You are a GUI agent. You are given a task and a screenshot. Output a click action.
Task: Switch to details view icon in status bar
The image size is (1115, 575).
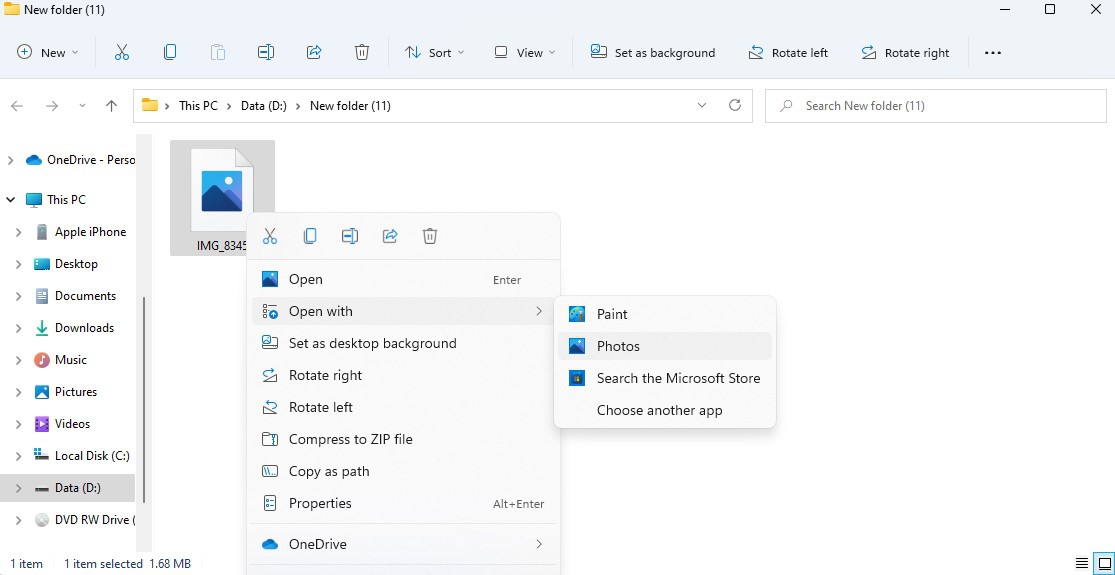(x=1081, y=563)
